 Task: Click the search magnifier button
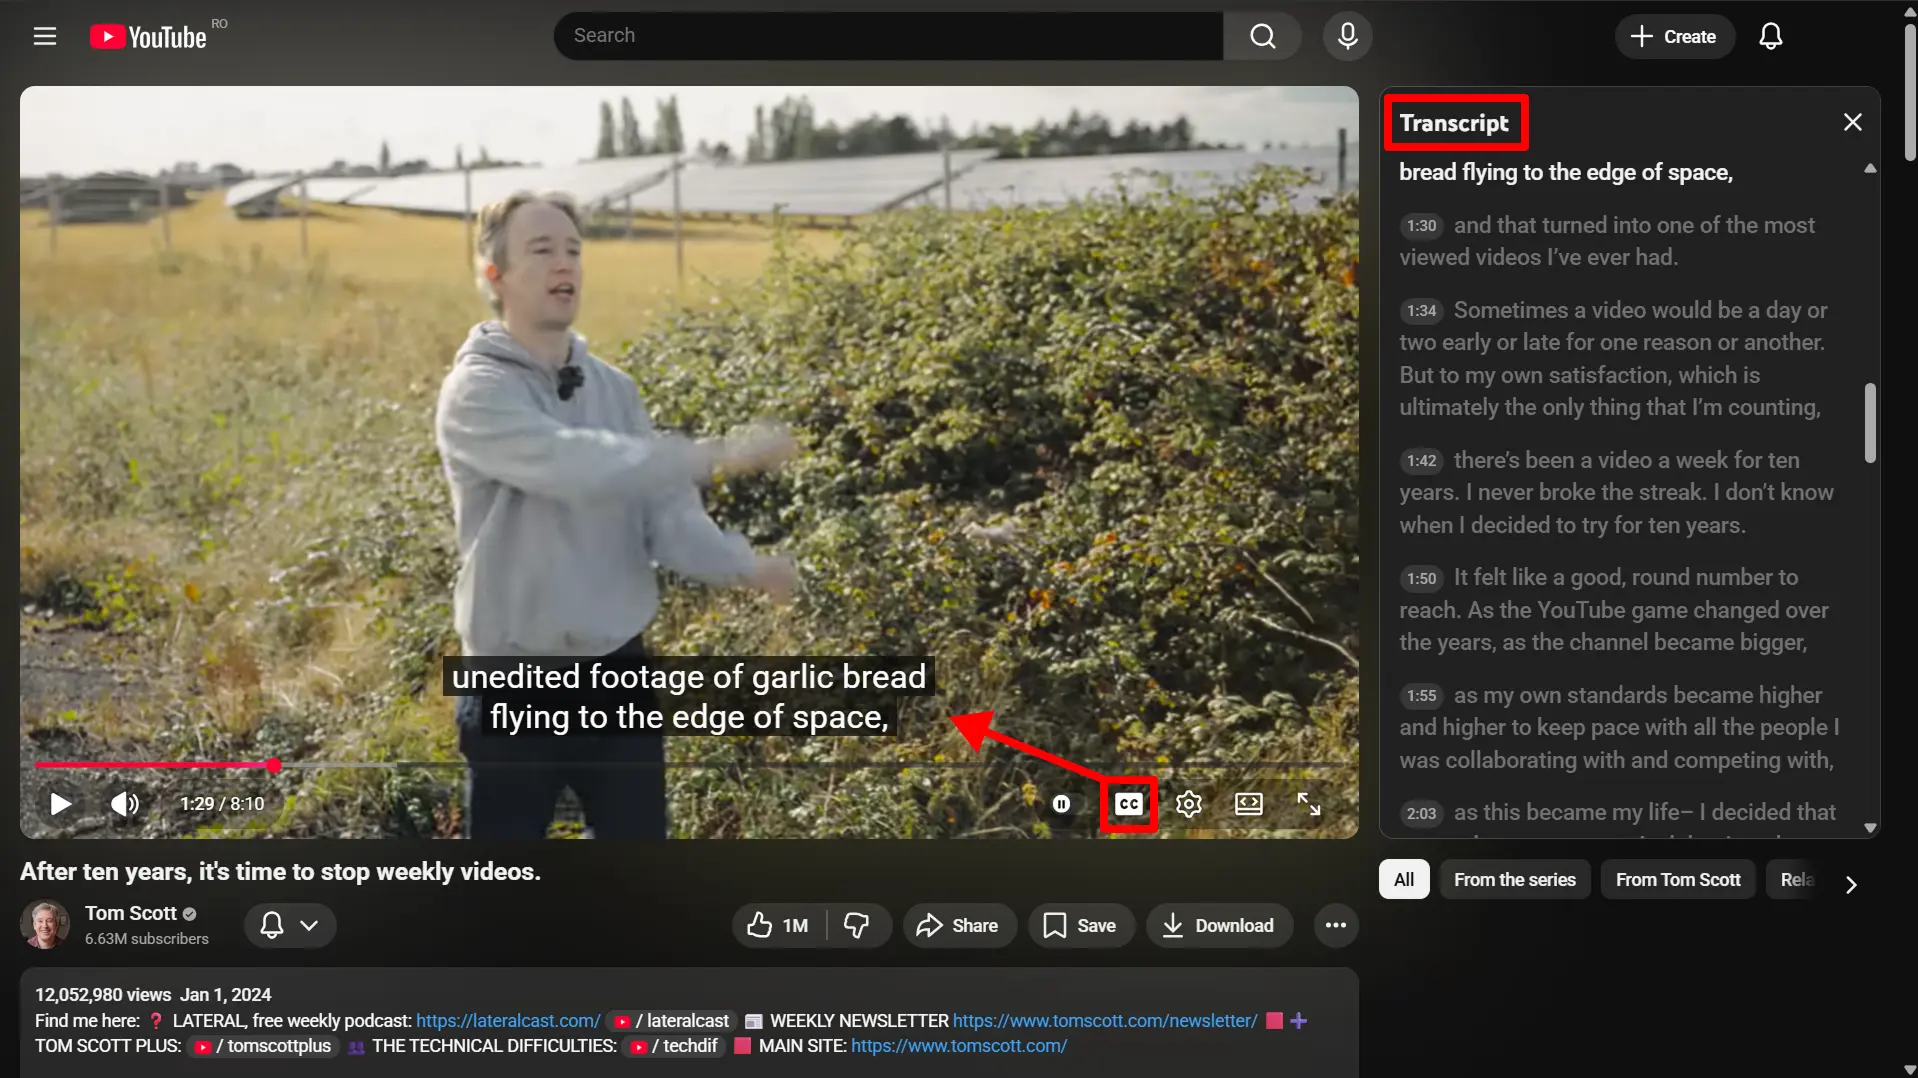pos(1263,36)
